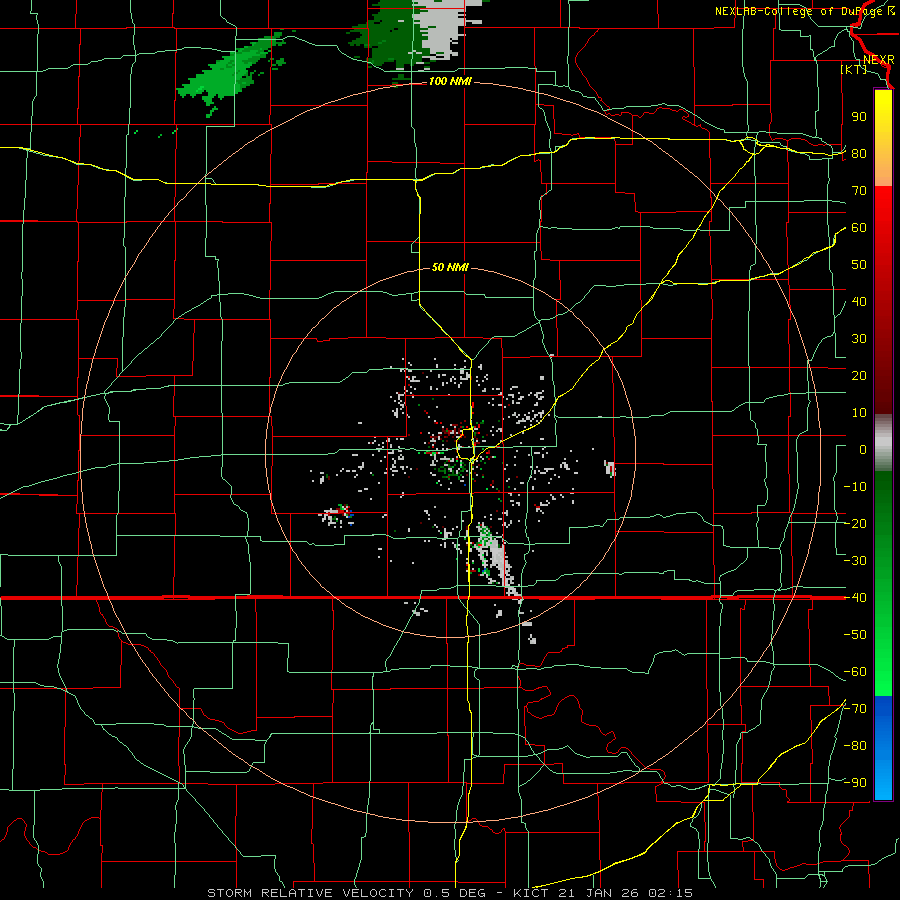900x900 pixels.
Task: Click the gray zero-velocity segment of color bar
Action: pyautogui.click(x=883, y=443)
